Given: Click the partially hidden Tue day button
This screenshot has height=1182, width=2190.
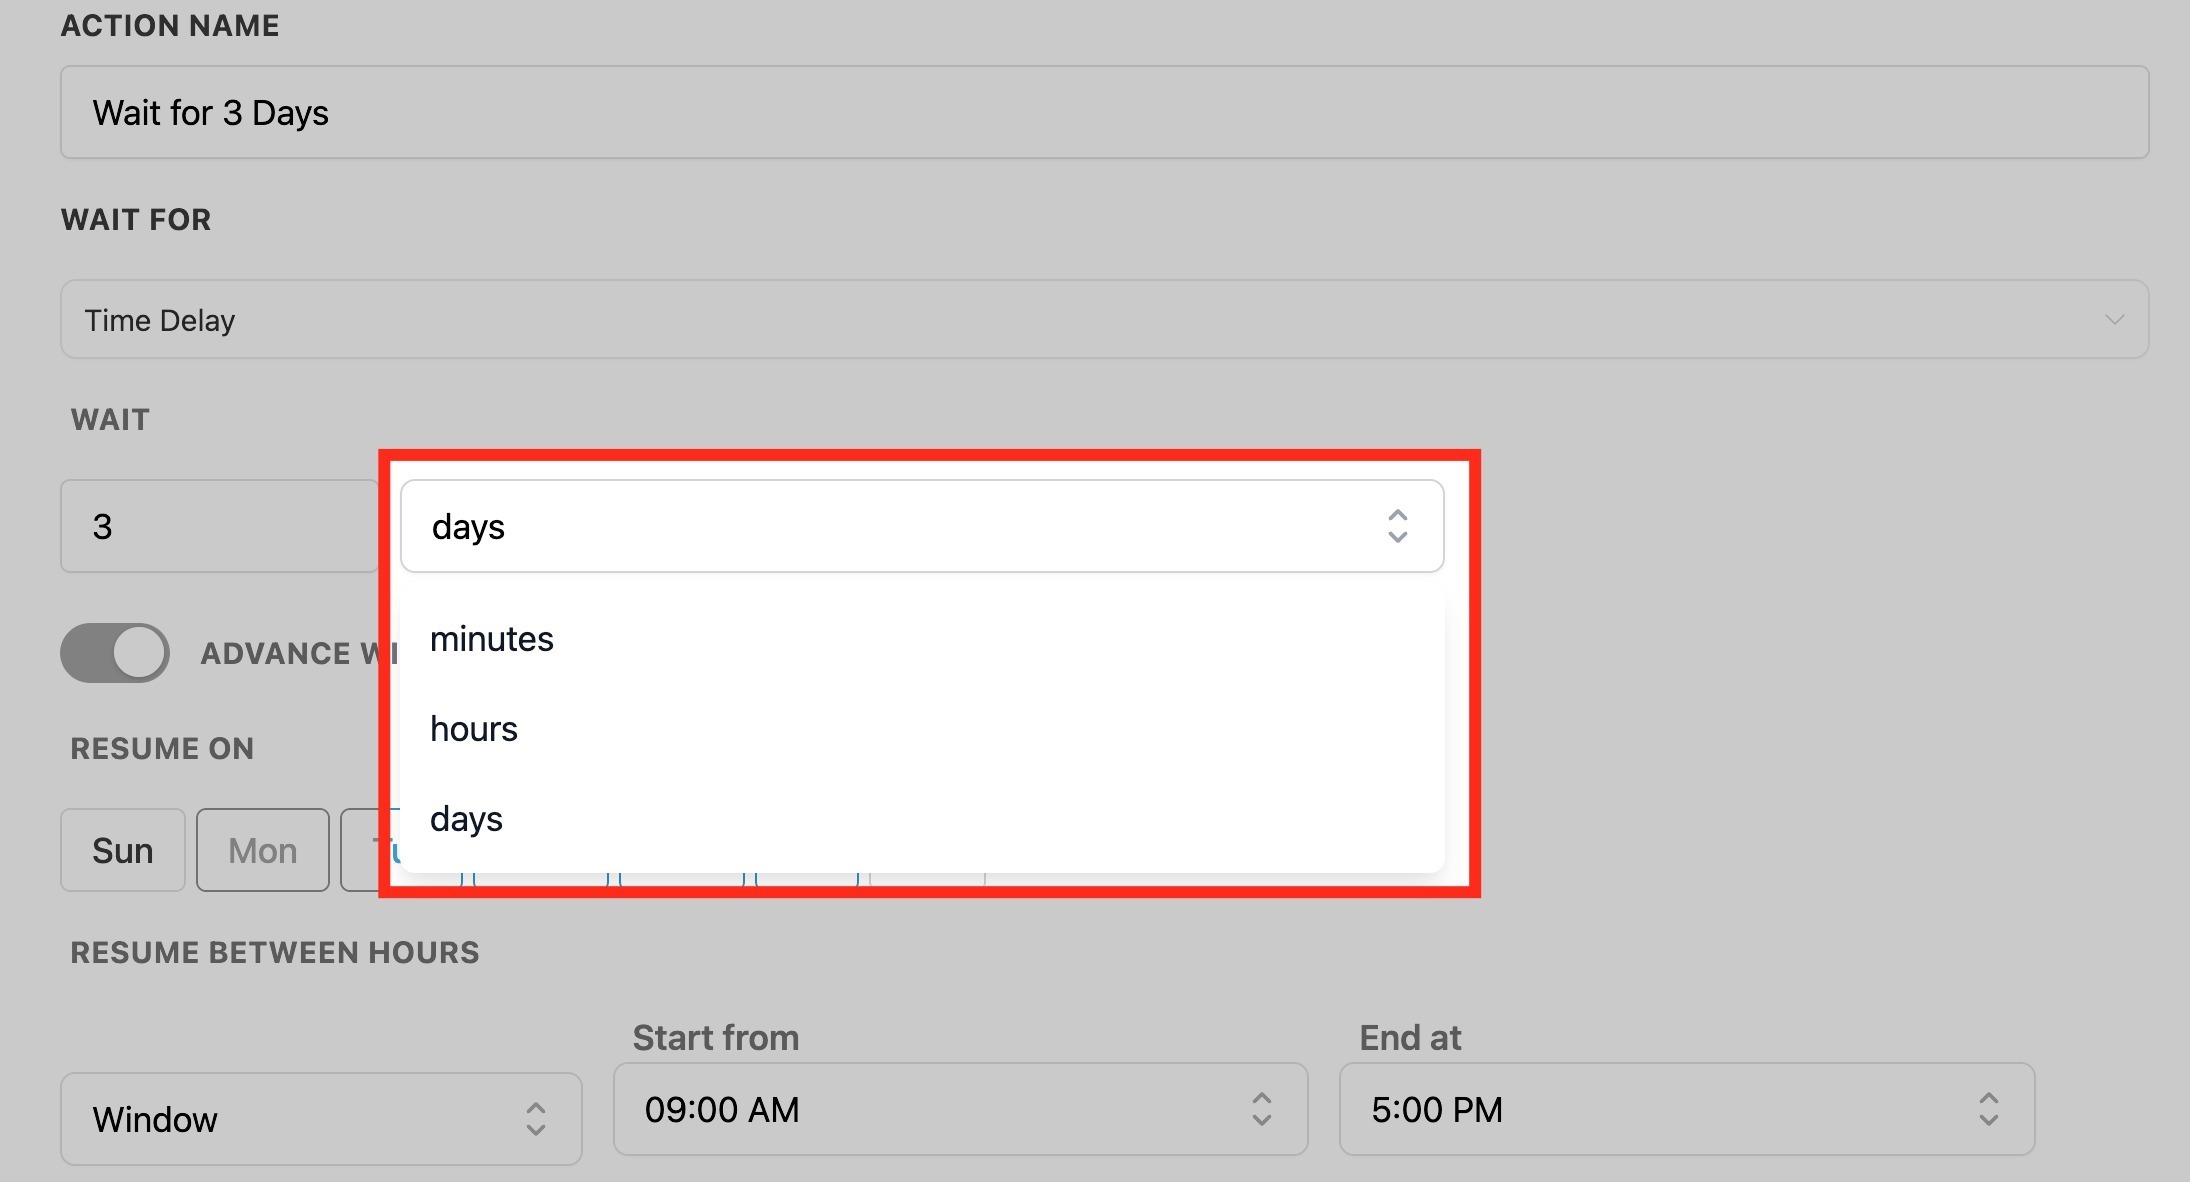Looking at the screenshot, I should click(360, 850).
